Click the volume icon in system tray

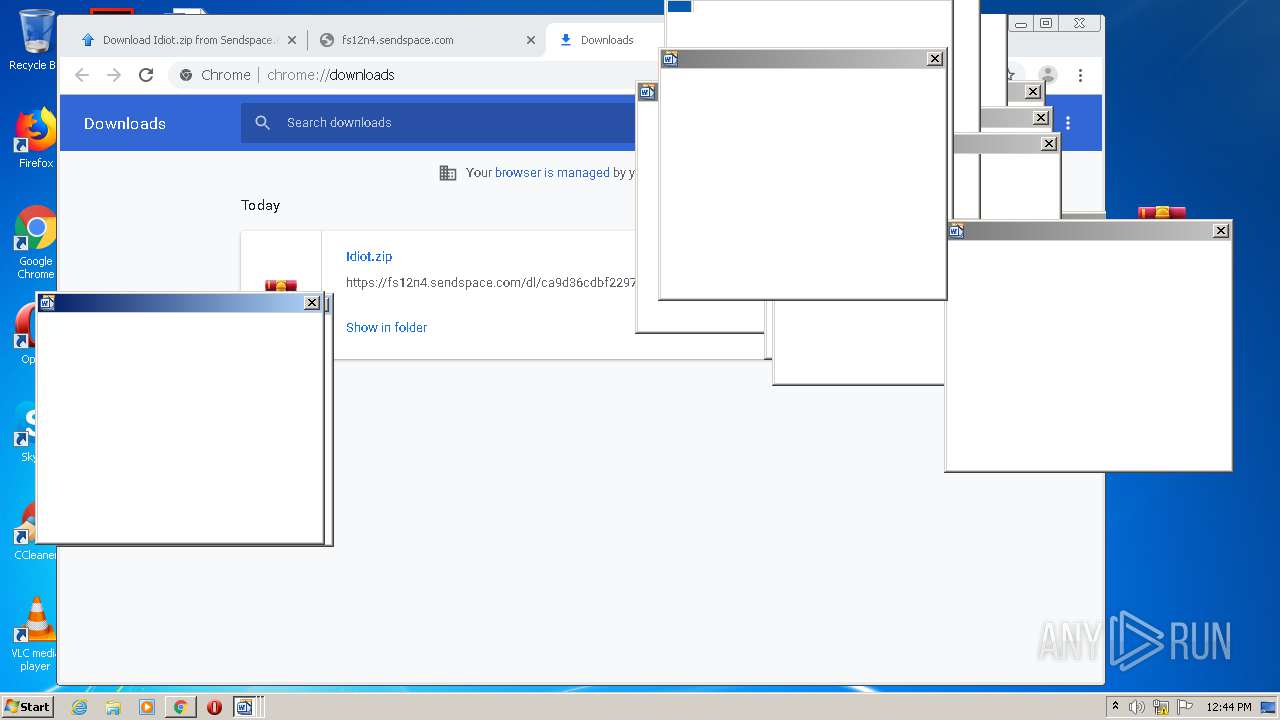tap(1137, 707)
